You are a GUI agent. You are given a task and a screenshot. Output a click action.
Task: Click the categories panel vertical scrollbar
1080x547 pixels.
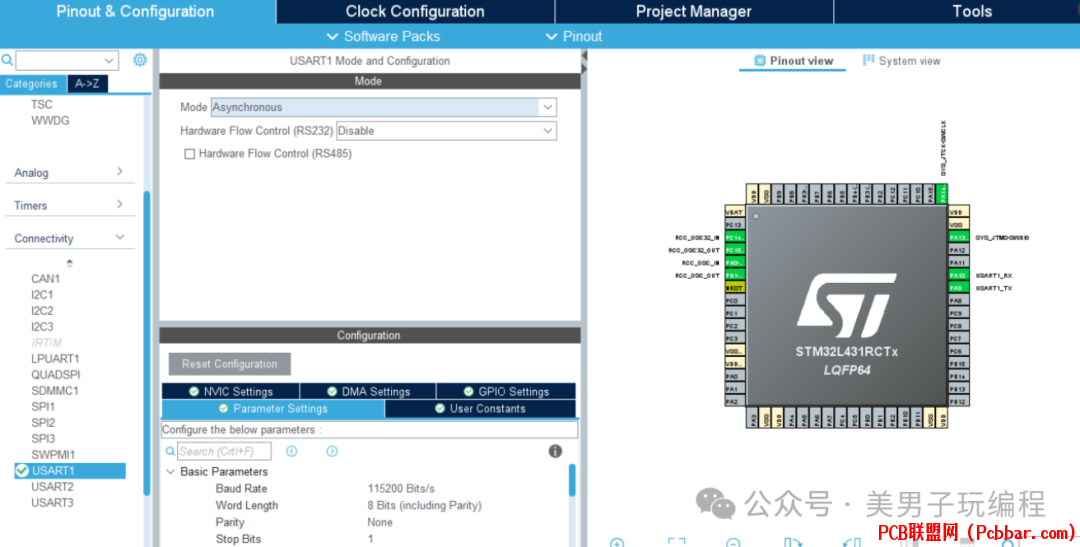point(146,343)
